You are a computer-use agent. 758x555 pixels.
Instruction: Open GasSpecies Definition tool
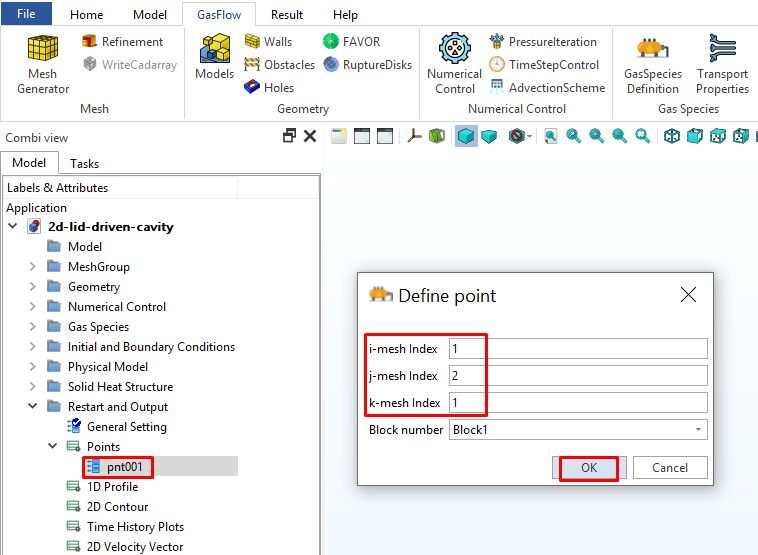pyautogui.click(x=652, y=64)
